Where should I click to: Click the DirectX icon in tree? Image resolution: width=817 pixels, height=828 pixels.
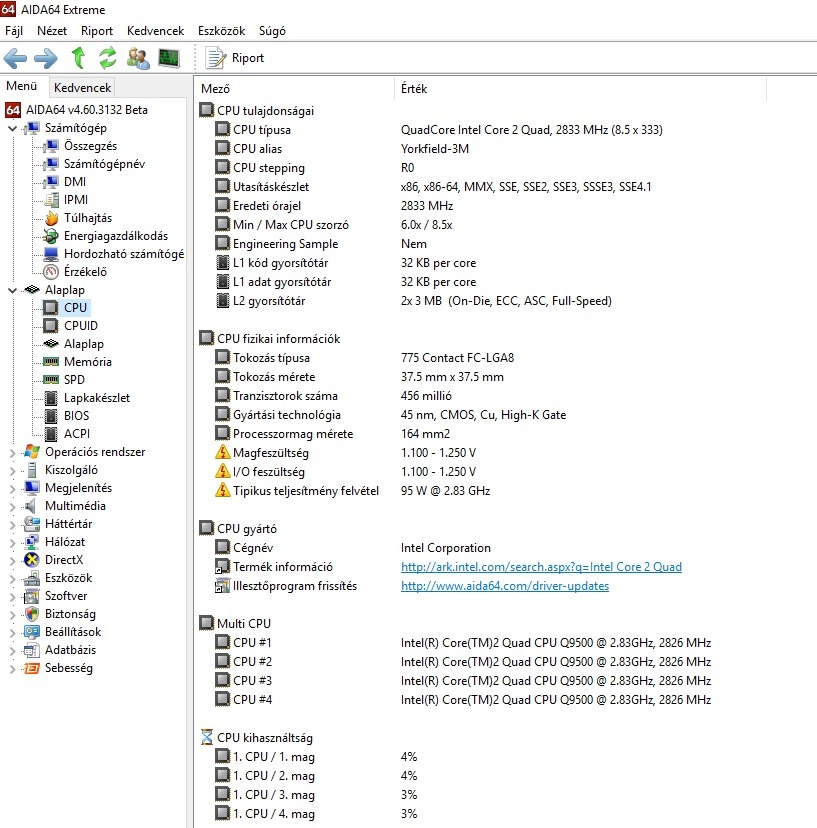[x=32, y=560]
